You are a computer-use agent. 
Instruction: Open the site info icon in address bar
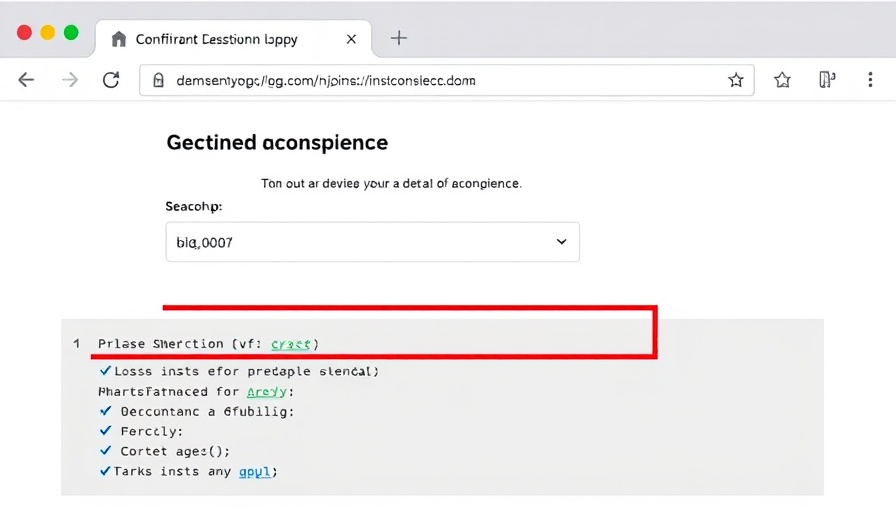coord(157,80)
